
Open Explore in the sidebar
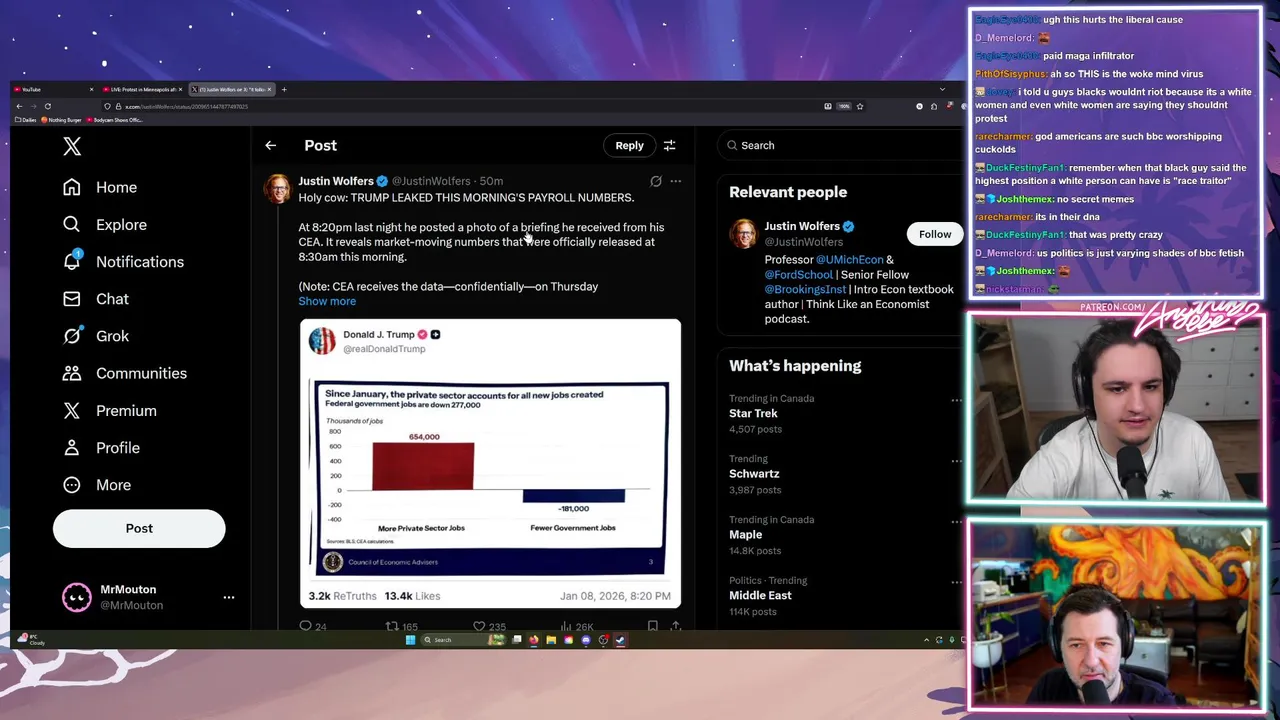click(x=105, y=224)
